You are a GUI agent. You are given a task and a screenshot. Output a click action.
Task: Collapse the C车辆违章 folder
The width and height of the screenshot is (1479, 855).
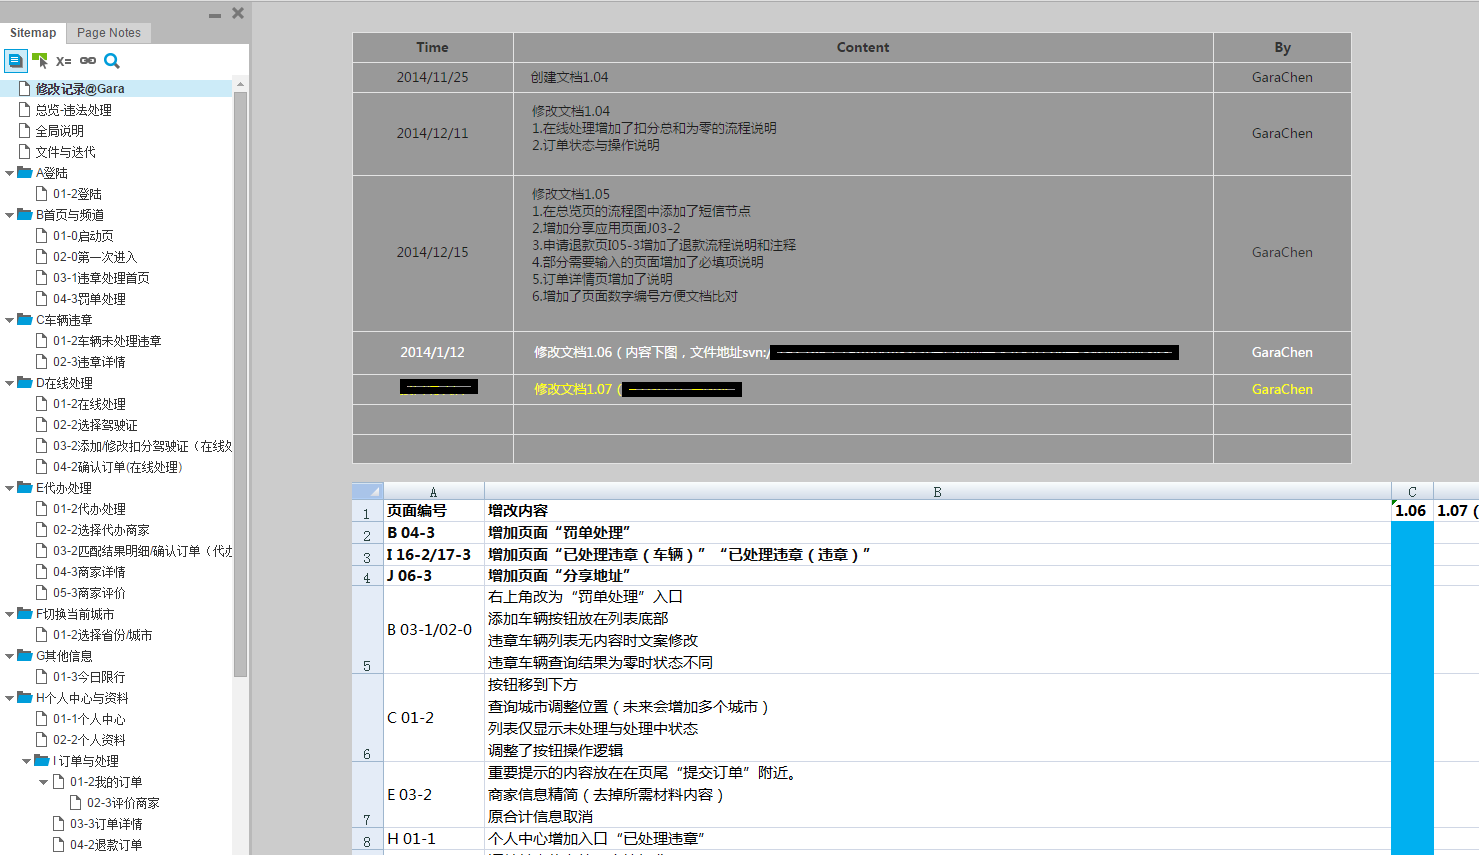pyautogui.click(x=10, y=320)
